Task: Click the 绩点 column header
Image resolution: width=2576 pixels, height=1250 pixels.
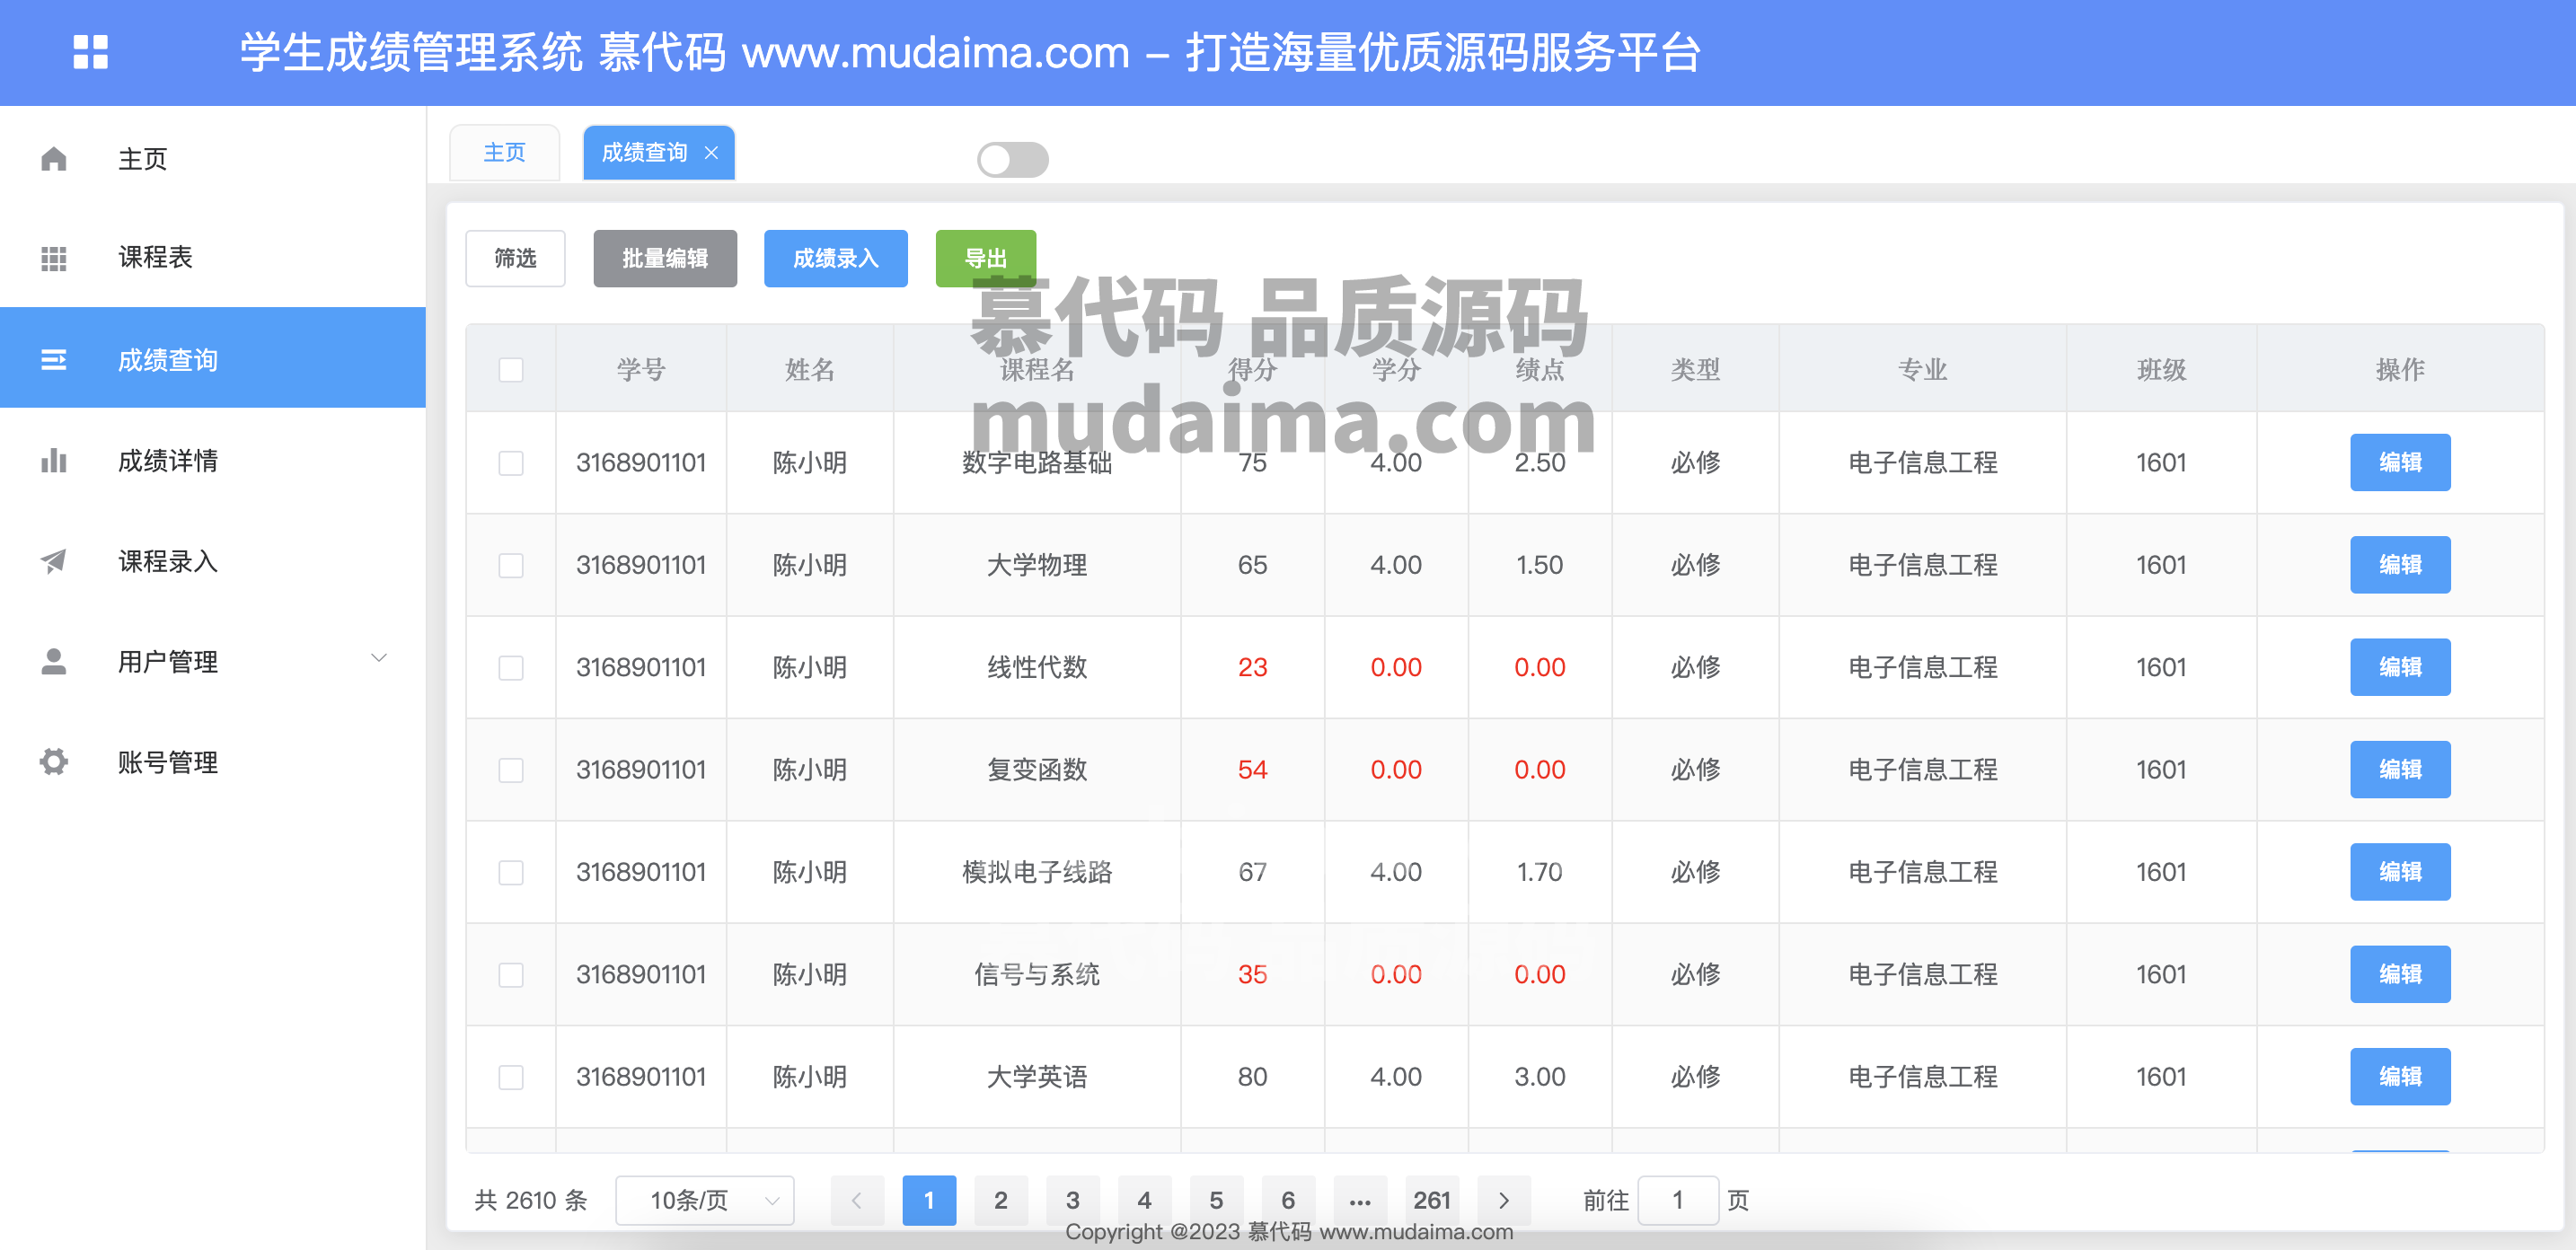Action: pyautogui.click(x=1540, y=370)
